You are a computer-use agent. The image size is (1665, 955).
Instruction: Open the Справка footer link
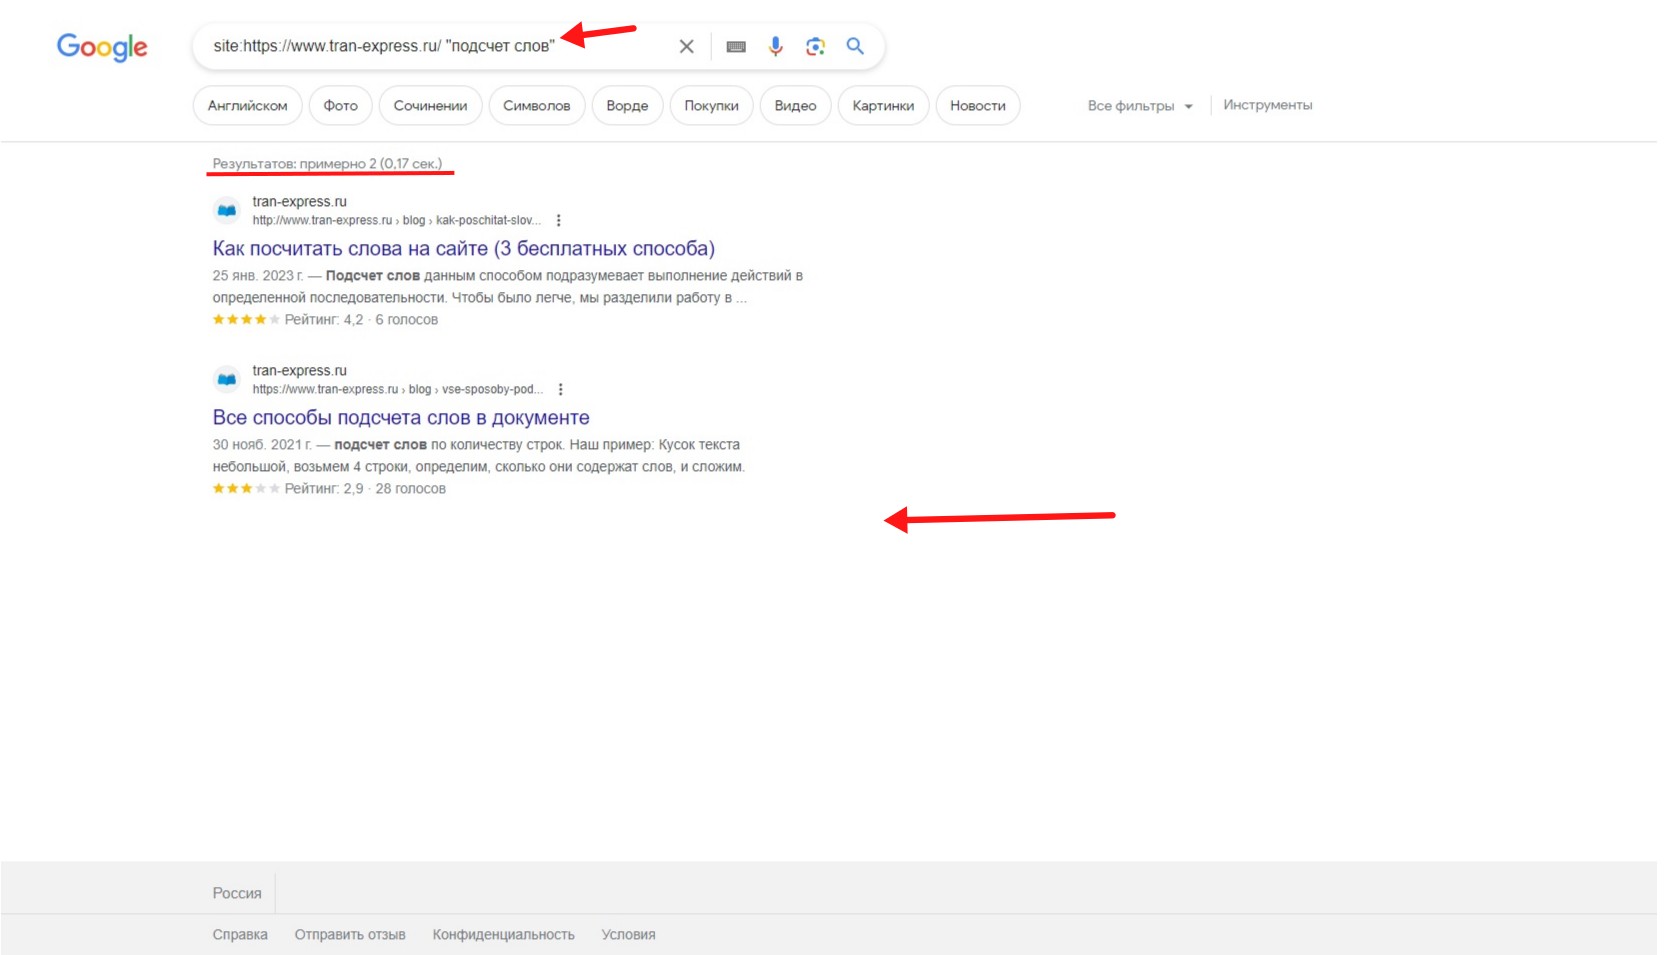(240, 934)
